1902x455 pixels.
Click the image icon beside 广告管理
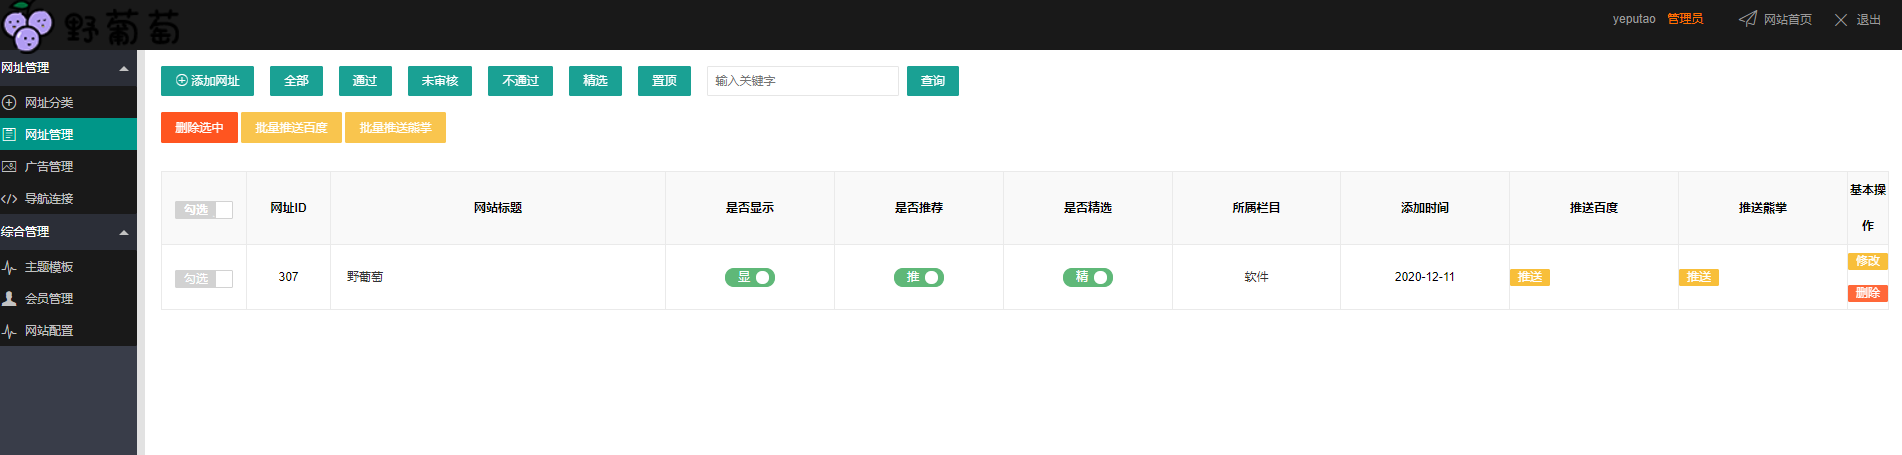point(9,166)
